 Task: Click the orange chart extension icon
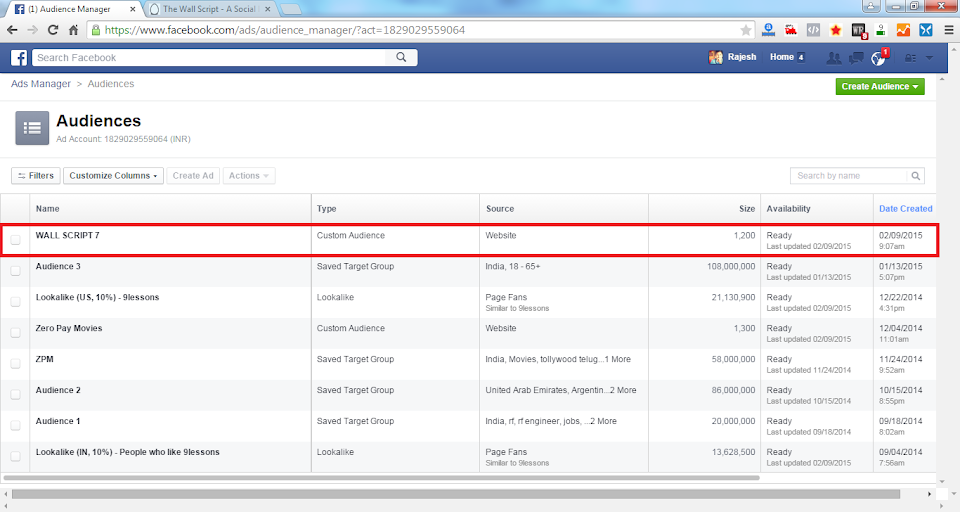point(903,29)
